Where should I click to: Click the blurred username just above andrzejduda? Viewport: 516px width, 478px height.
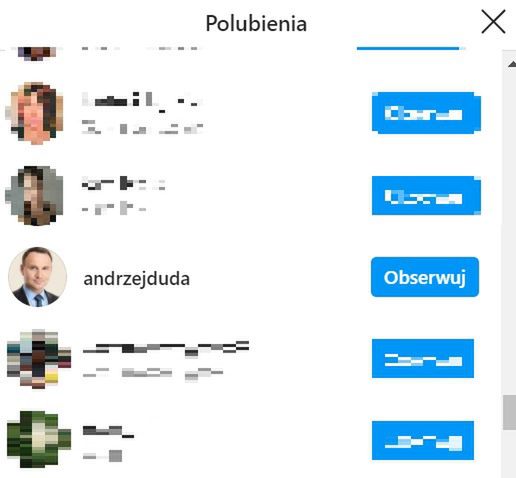(x=123, y=183)
